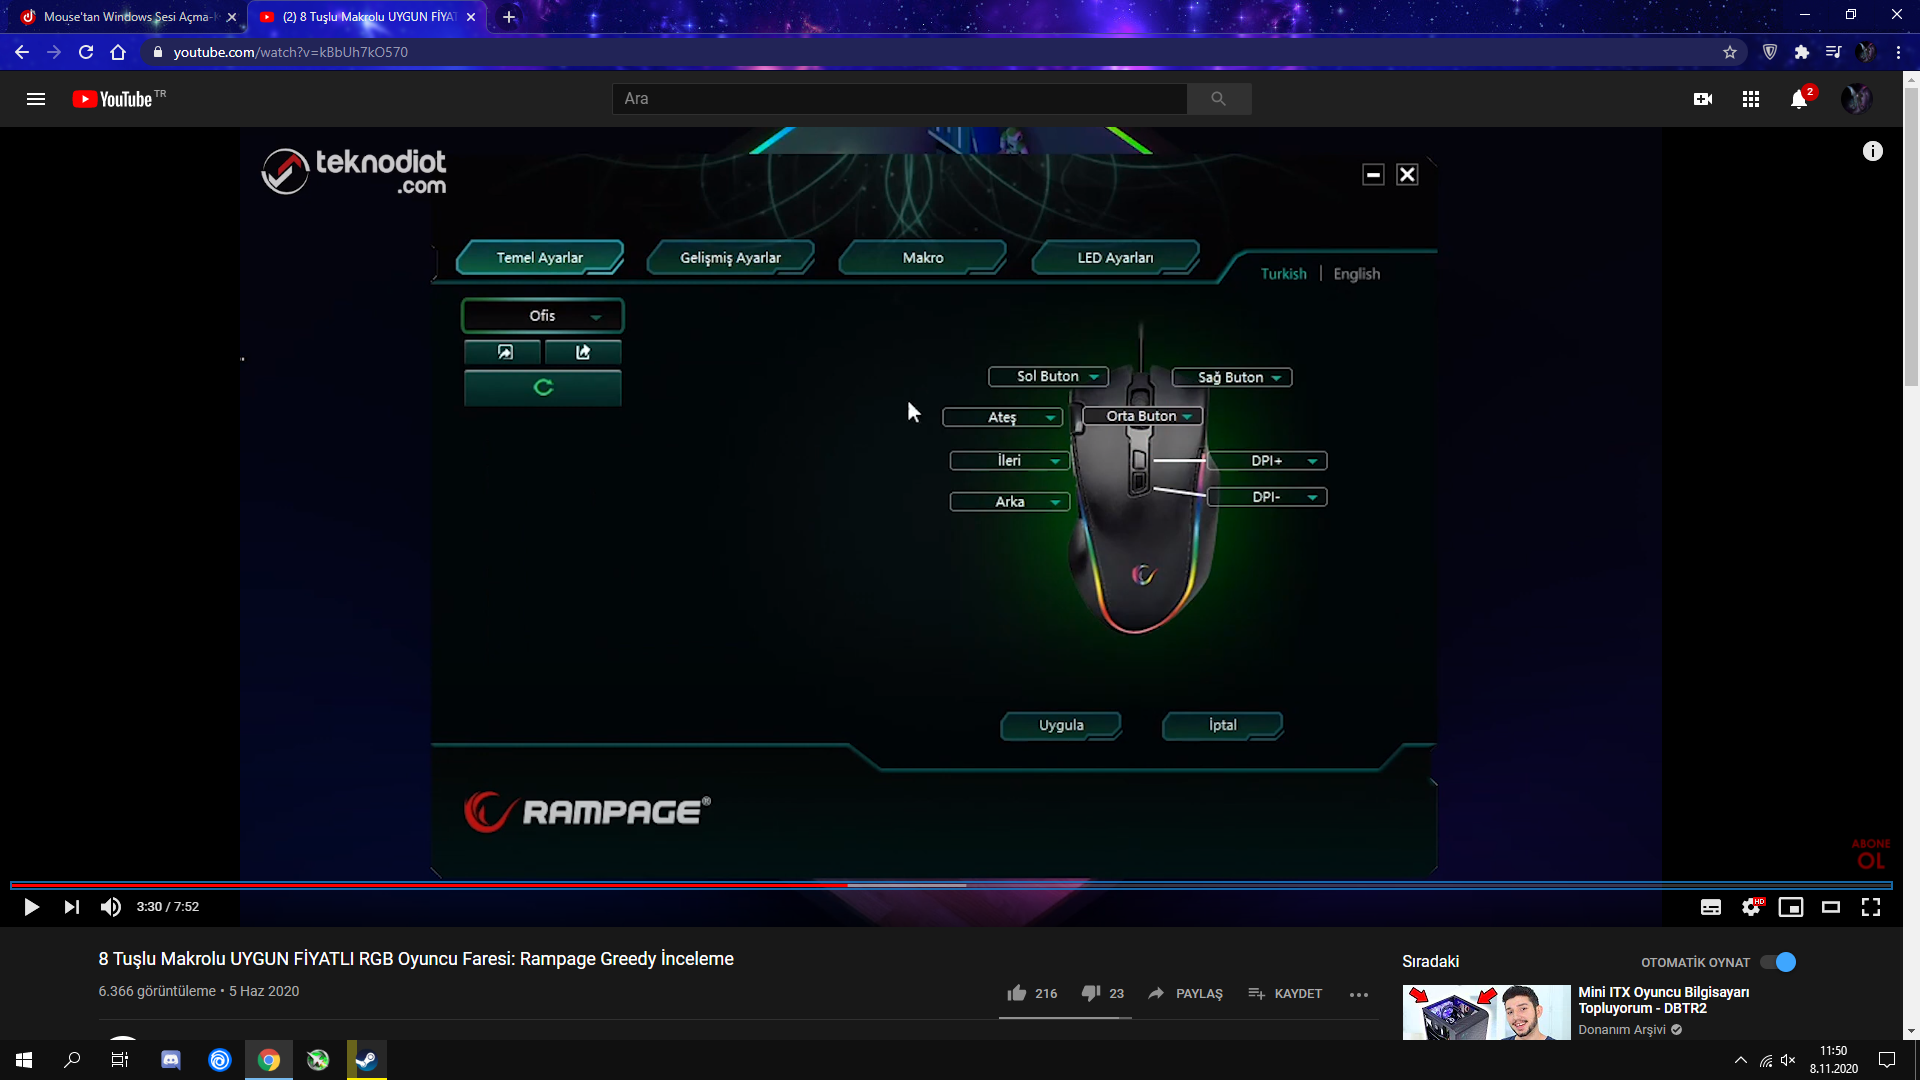Open Chrome extensions puzzle menu
Screen dimensions: 1920x1080
pos(1801,52)
